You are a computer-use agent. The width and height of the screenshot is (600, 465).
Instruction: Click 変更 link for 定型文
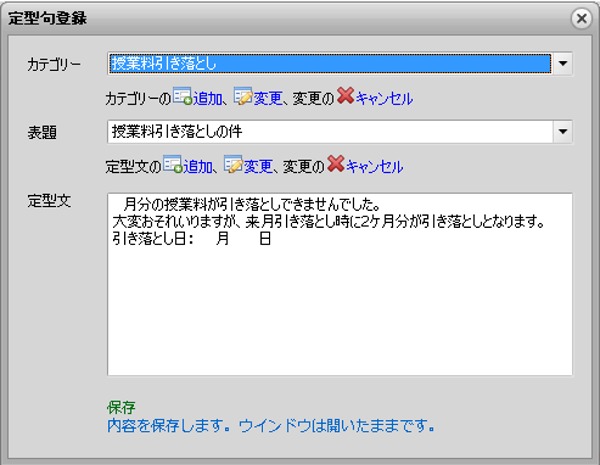[258, 166]
